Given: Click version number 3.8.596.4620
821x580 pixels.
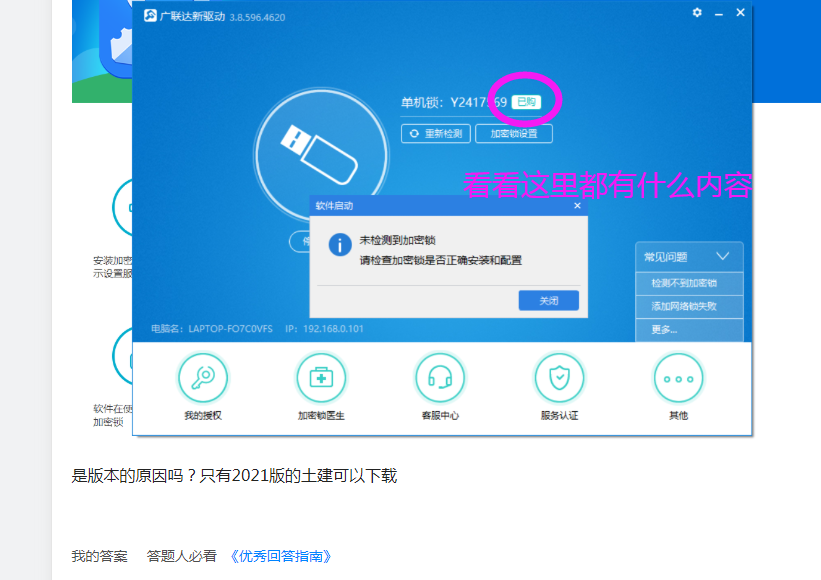Looking at the screenshot, I should [257, 17].
